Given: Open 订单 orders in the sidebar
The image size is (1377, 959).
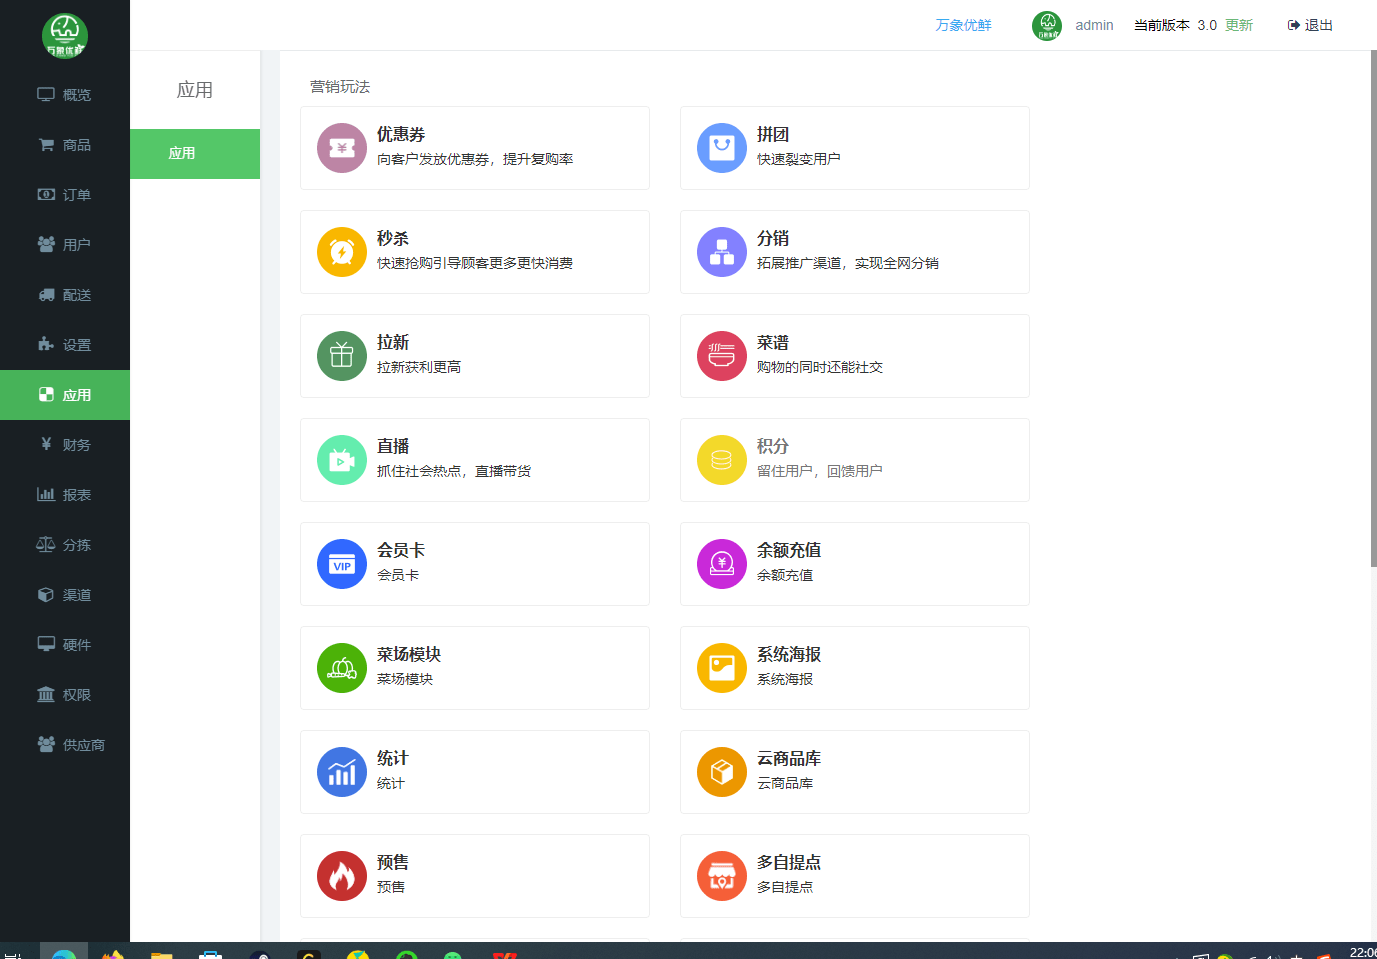Looking at the screenshot, I should pyautogui.click(x=65, y=195).
